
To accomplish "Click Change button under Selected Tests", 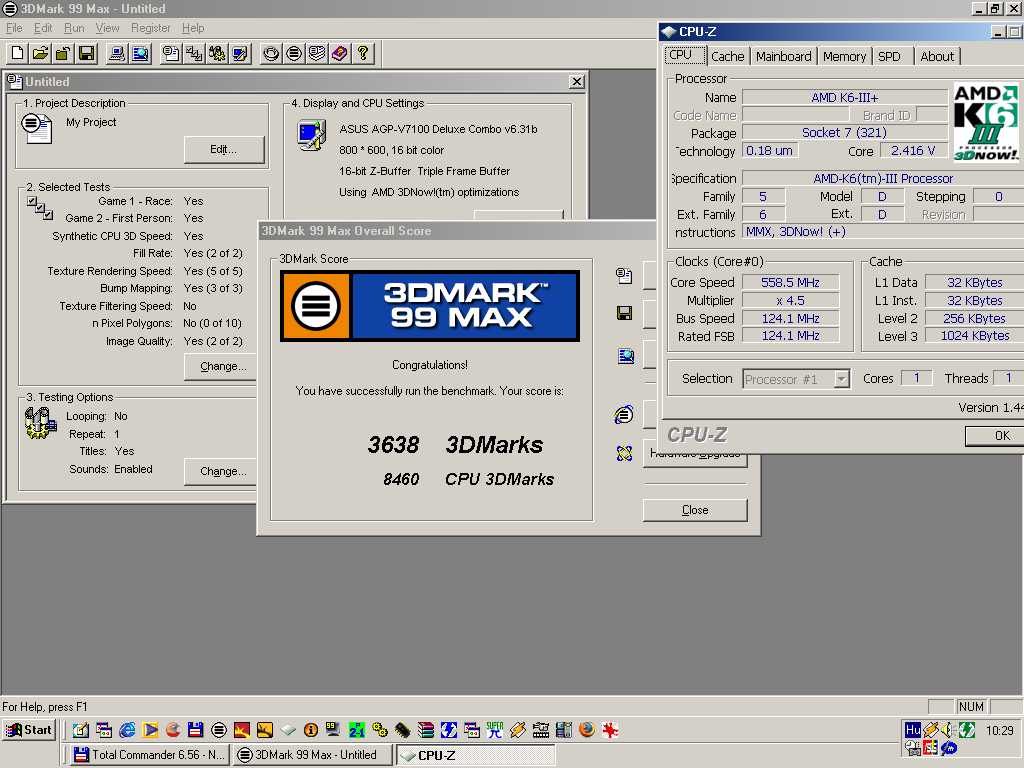I will (223, 366).
